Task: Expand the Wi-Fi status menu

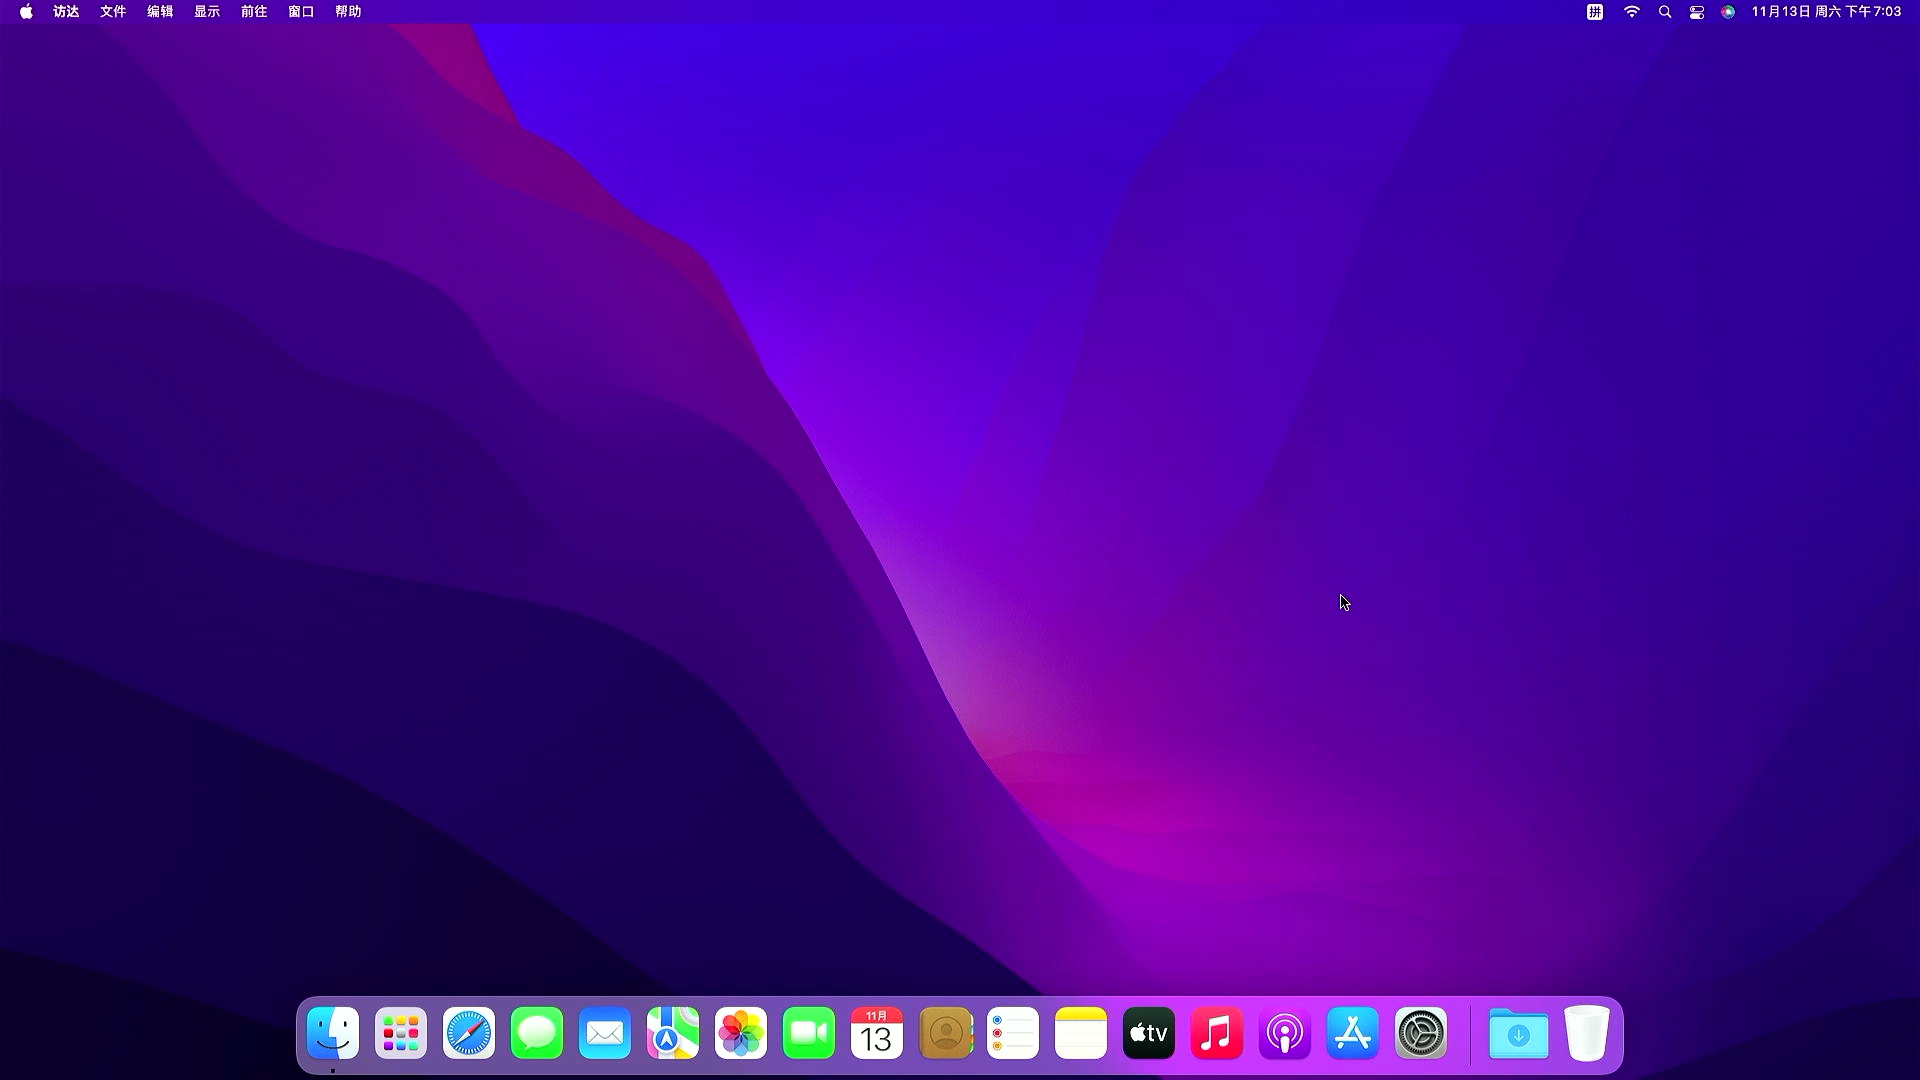Action: click(1632, 12)
